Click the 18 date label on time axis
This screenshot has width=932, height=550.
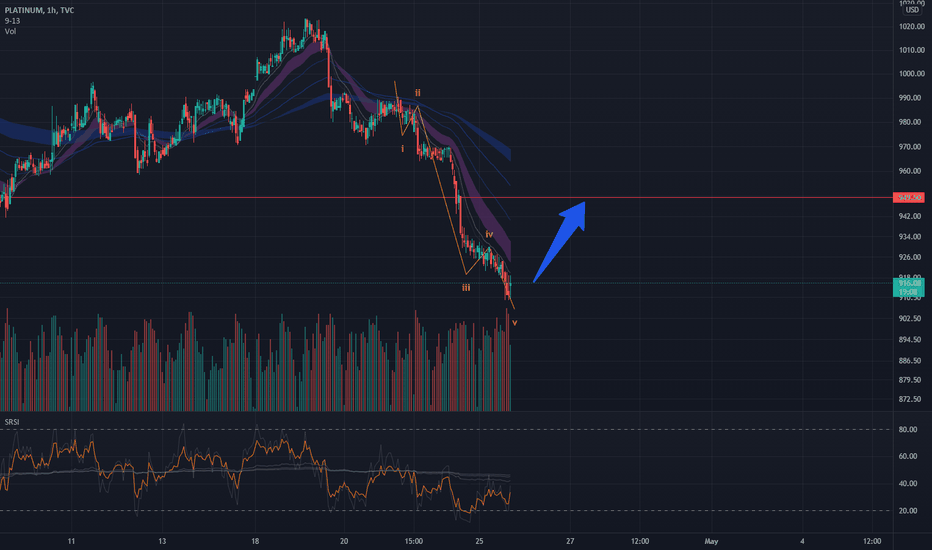(x=255, y=541)
